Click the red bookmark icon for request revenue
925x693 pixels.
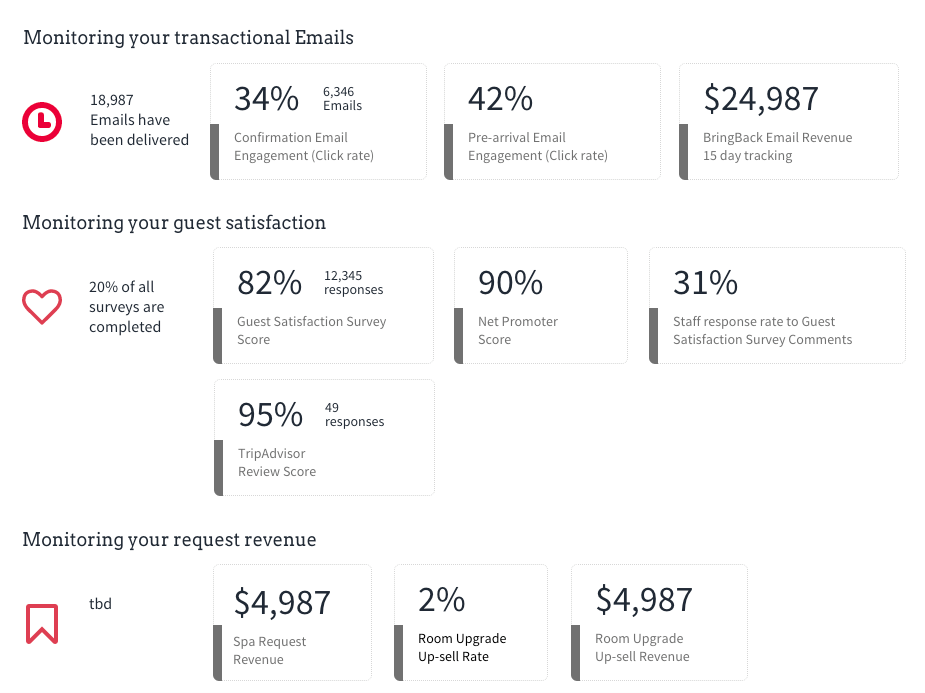tap(42, 622)
